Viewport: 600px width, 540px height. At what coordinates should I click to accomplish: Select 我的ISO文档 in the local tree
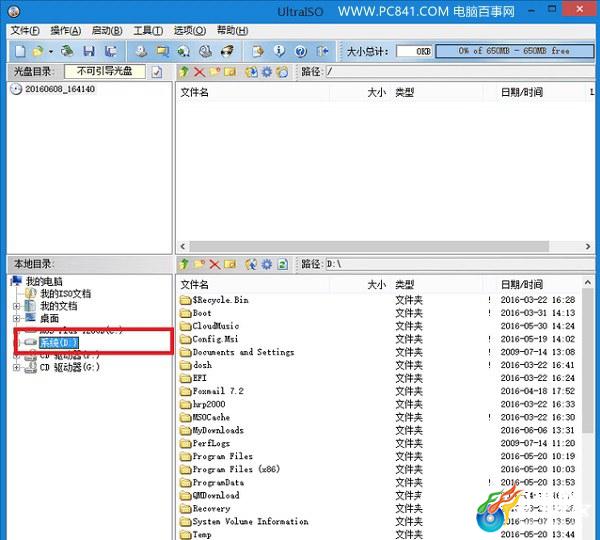(x=58, y=294)
